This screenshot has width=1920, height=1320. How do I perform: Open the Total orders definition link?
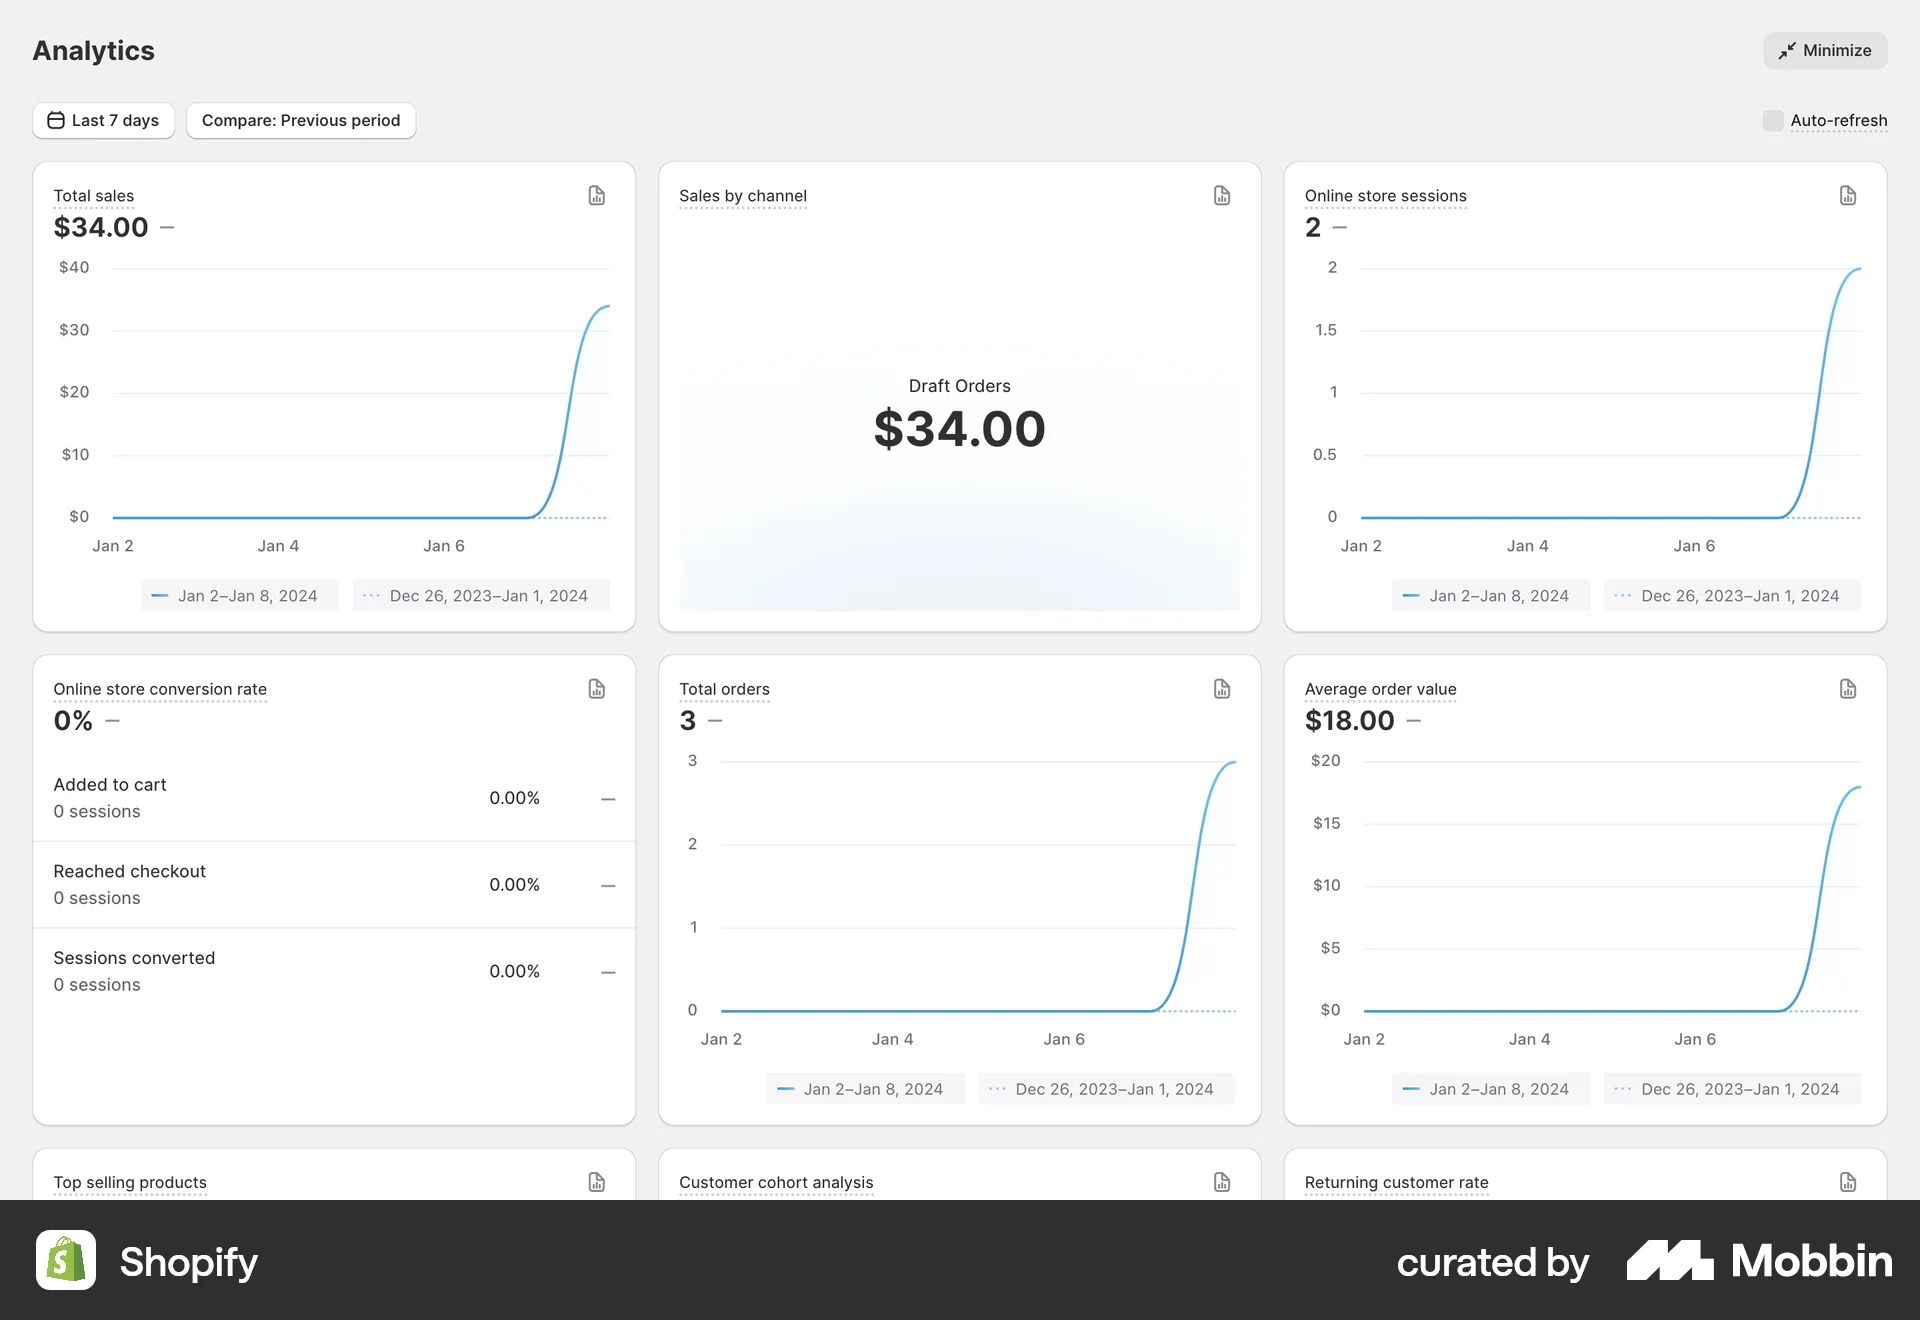724,689
